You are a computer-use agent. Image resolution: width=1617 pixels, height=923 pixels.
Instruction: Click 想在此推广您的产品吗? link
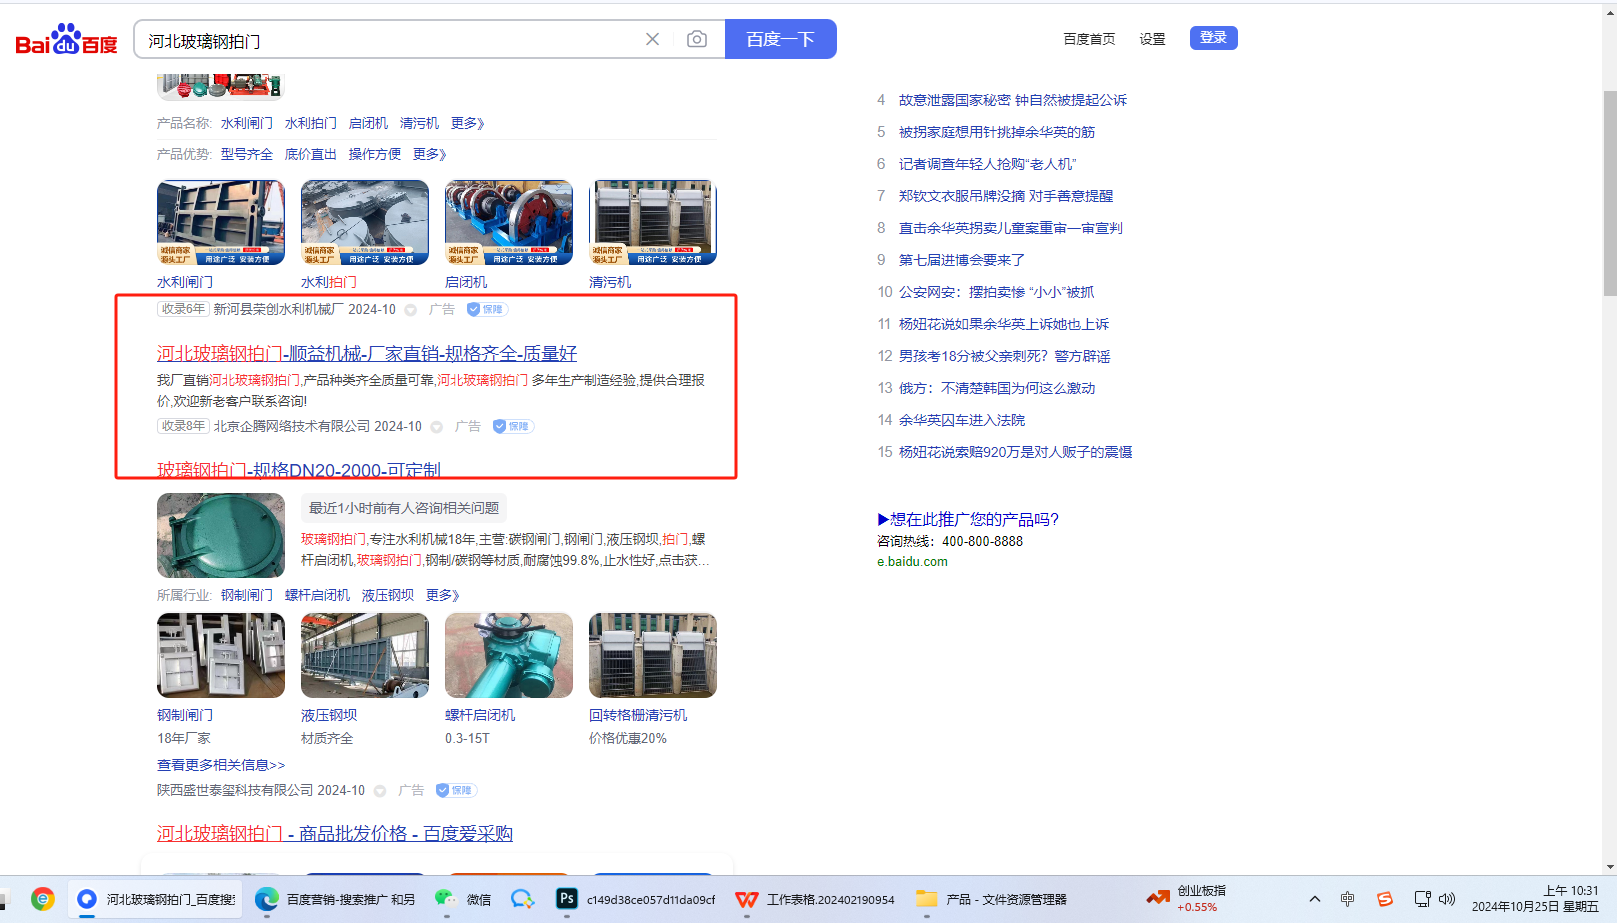tap(968, 519)
